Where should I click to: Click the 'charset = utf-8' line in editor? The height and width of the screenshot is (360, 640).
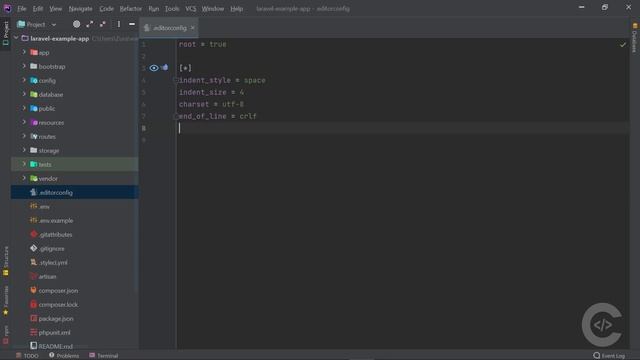(x=211, y=104)
